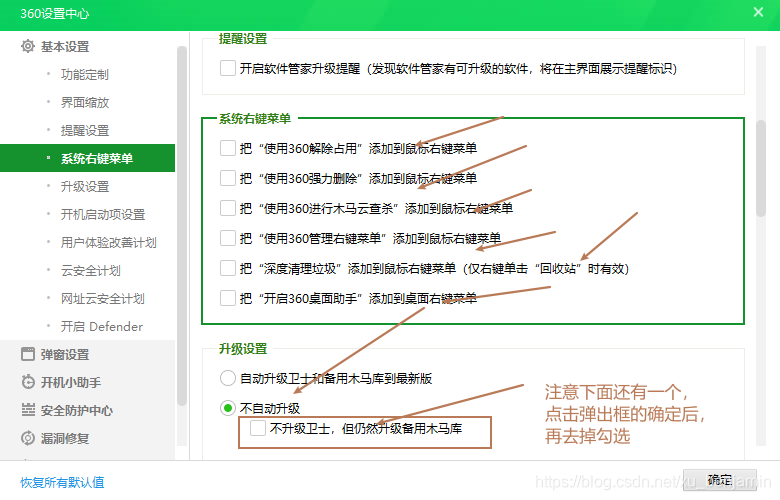
Task: Select the 不自动升级 radio button
Action: [228, 408]
